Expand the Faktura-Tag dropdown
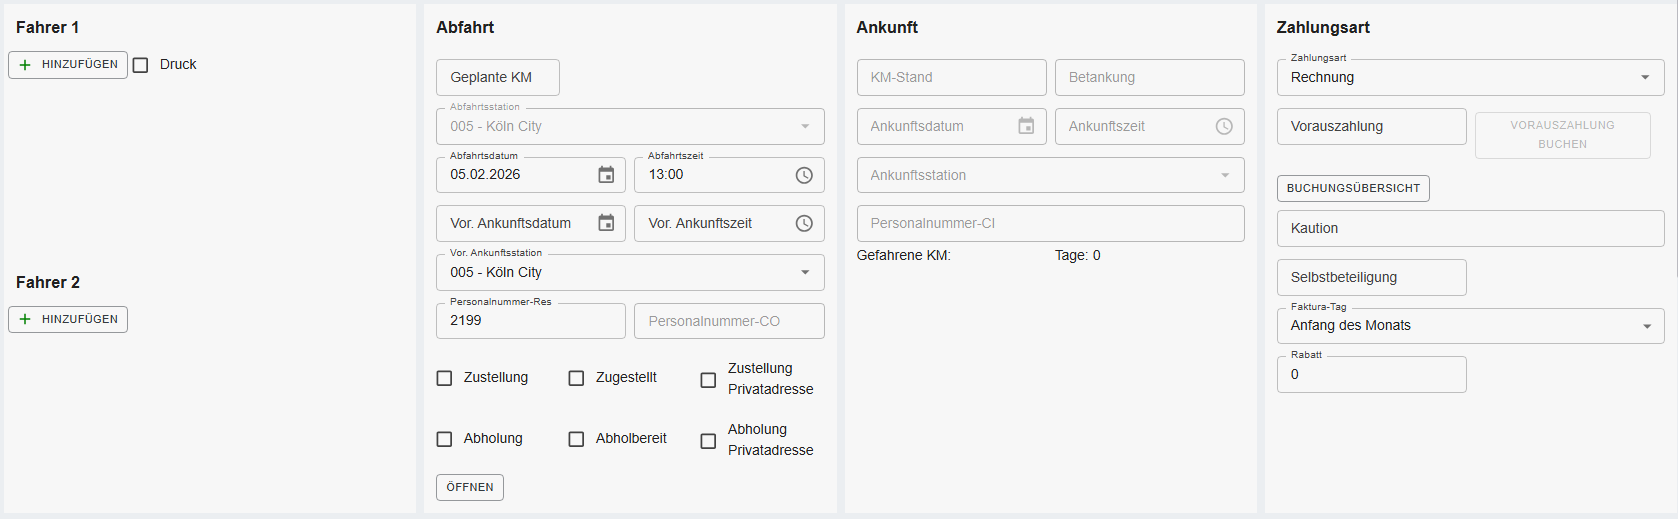This screenshot has width=1678, height=519. pyautogui.click(x=1646, y=326)
